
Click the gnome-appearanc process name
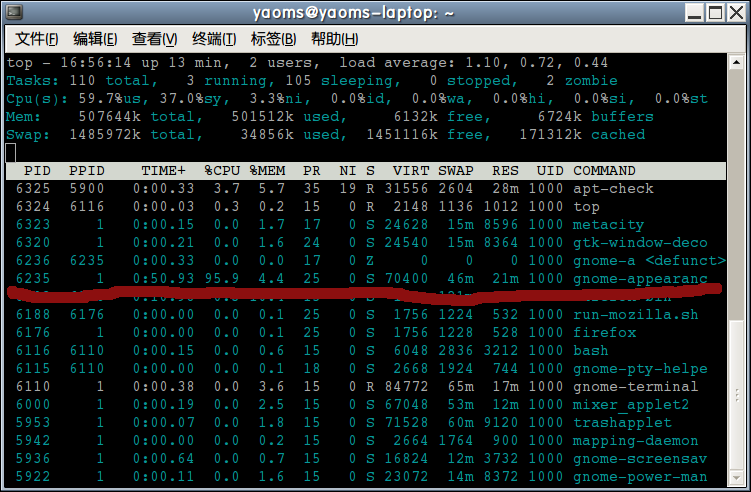640,279
